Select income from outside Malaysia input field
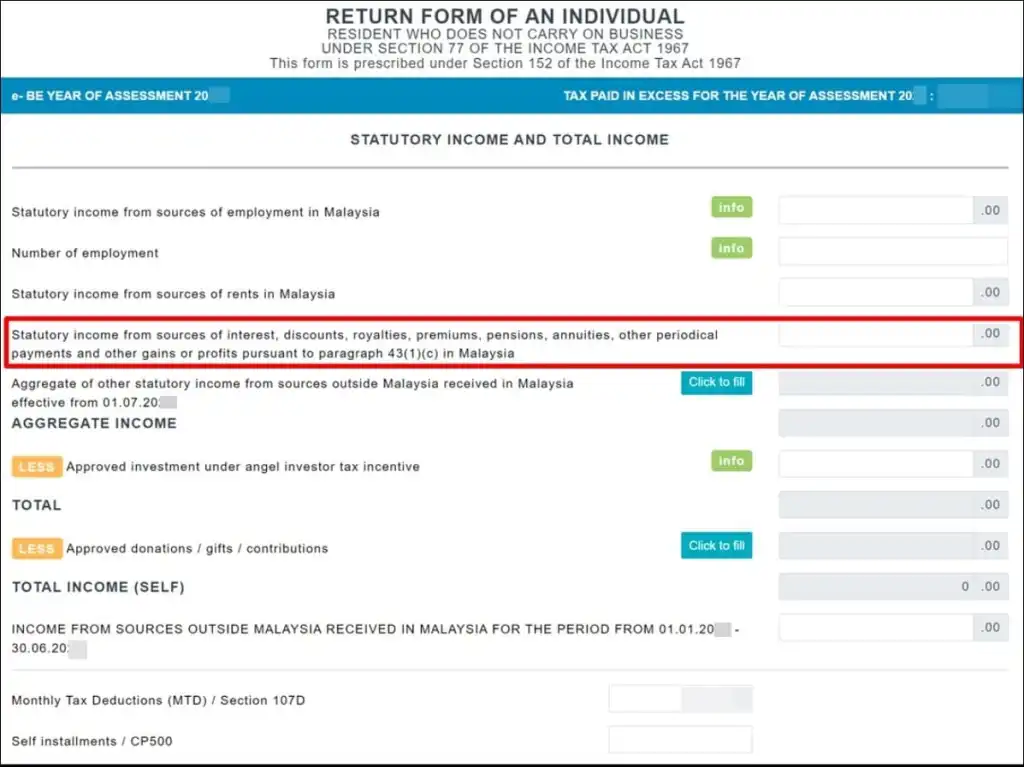This screenshot has width=1024, height=767. coord(875,628)
